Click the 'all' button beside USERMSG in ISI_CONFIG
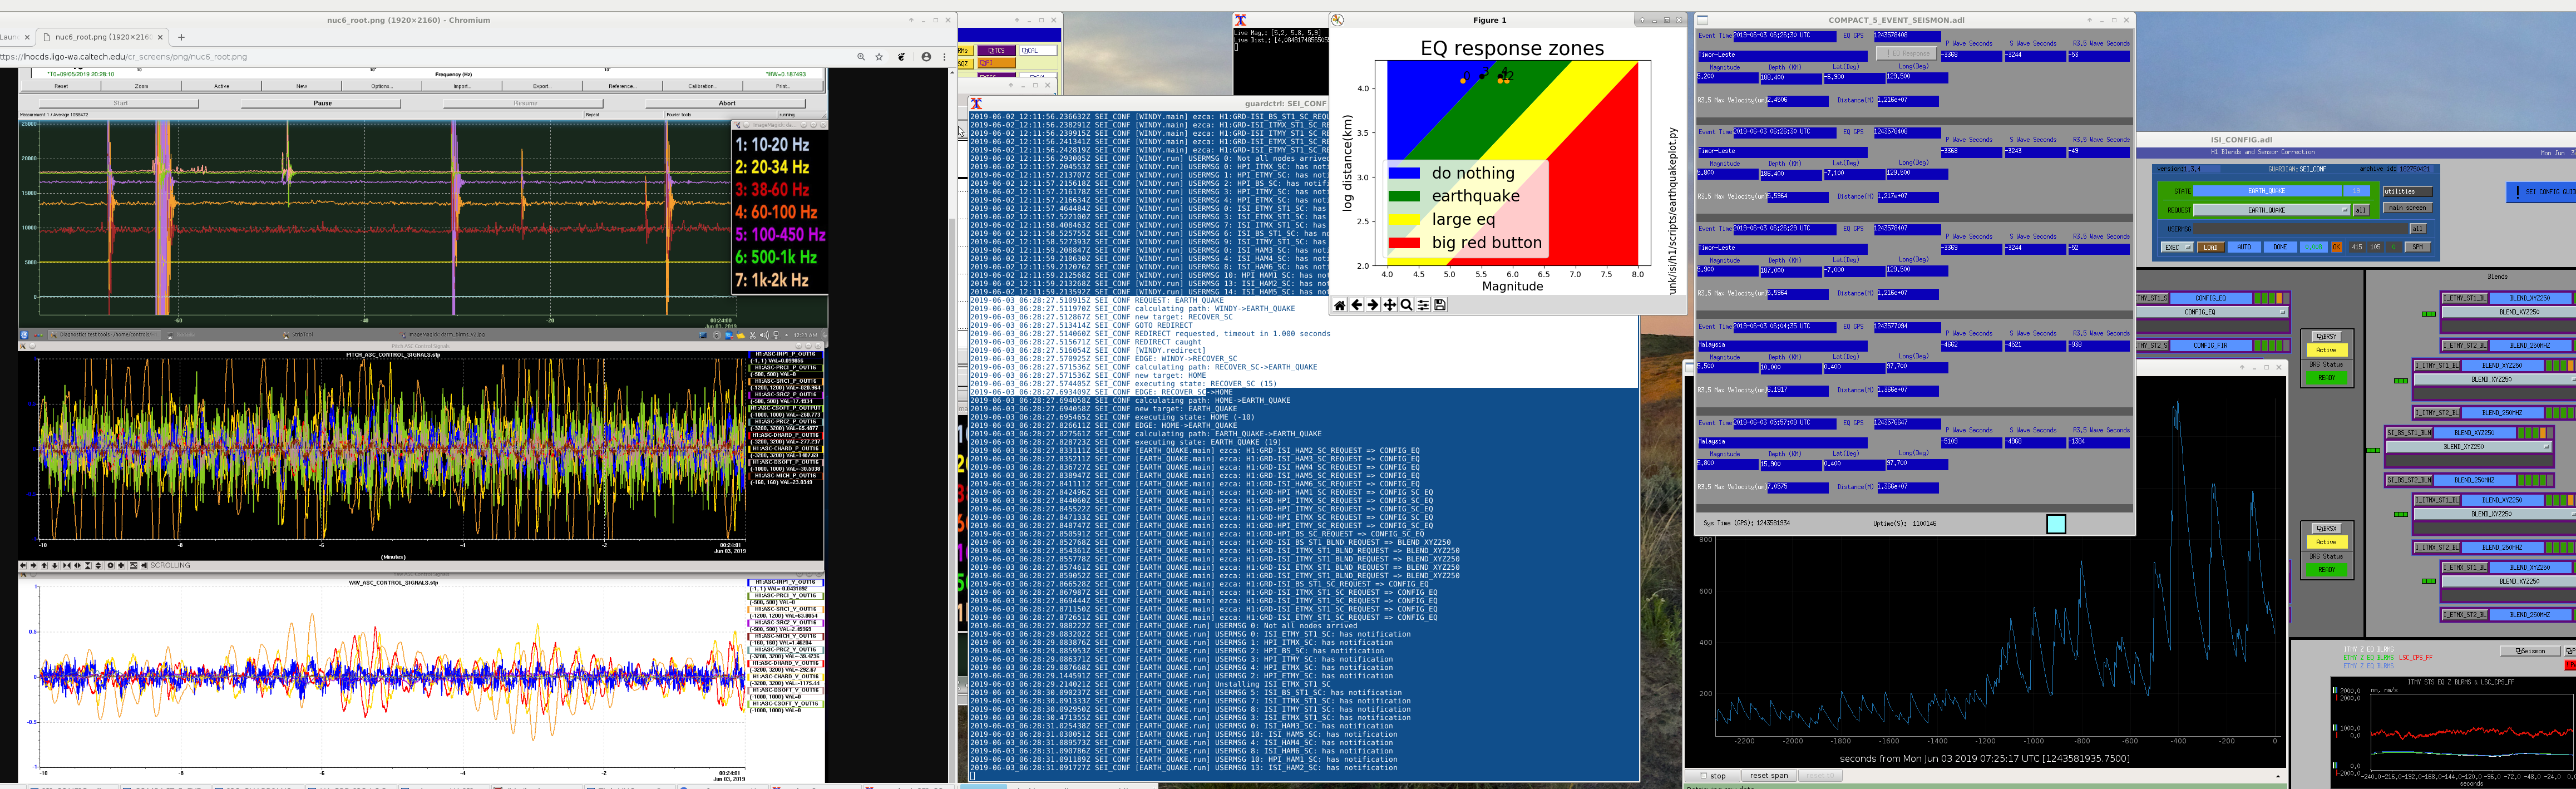This screenshot has width=2576, height=789. (2417, 229)
